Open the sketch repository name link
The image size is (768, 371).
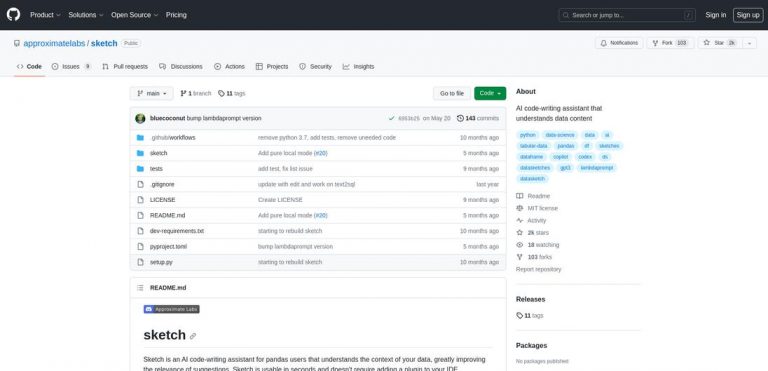coord(104,43)
